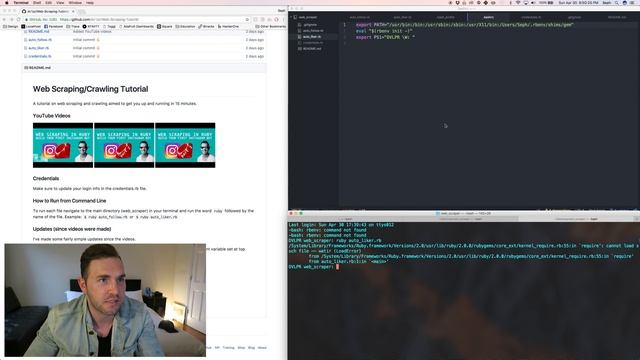This screenshot has height=360, width=640.
Task: Open auto_follow.rb in GitHub file list
Action: (40, 40)
